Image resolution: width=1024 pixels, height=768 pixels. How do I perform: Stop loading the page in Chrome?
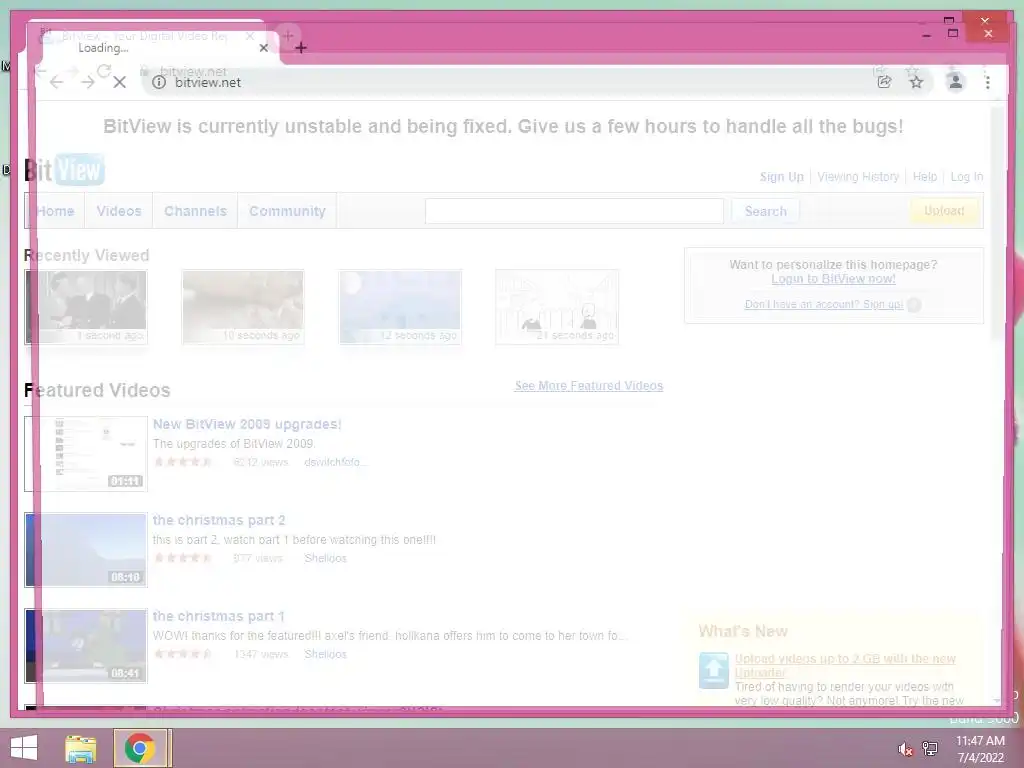(120, 82)
